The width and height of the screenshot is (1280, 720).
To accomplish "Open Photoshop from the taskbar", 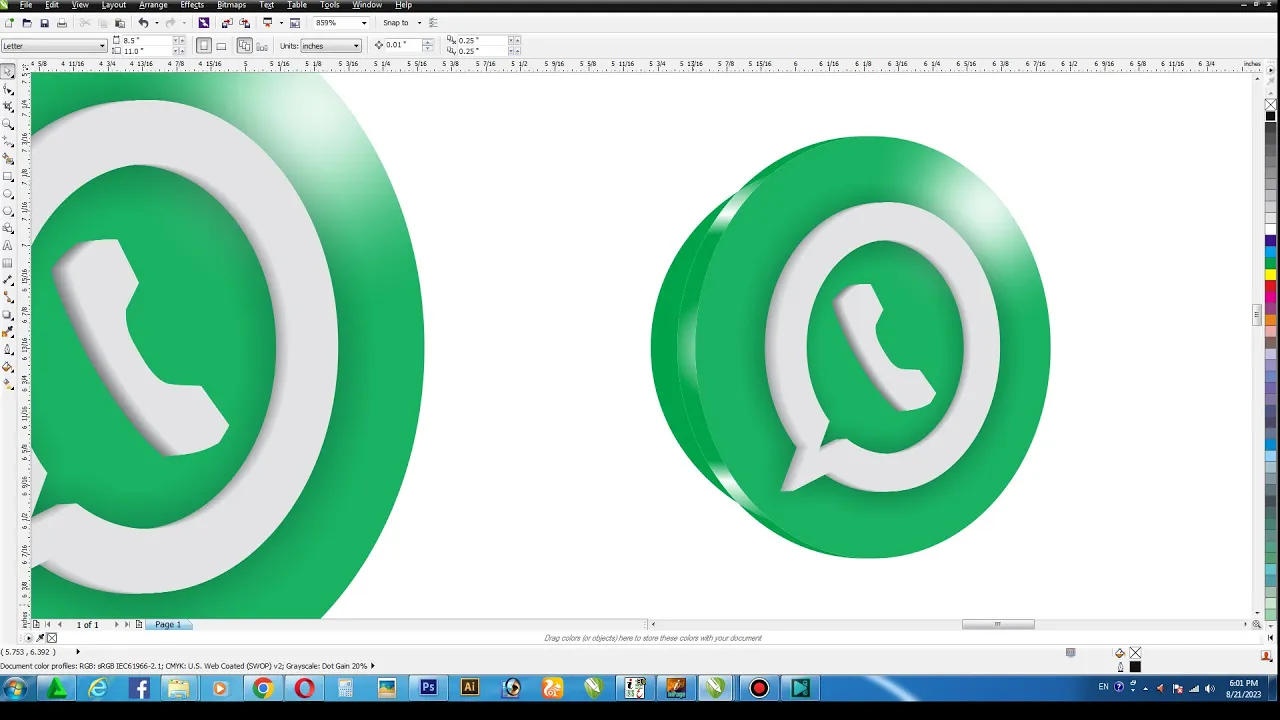I will click(428, 688).
